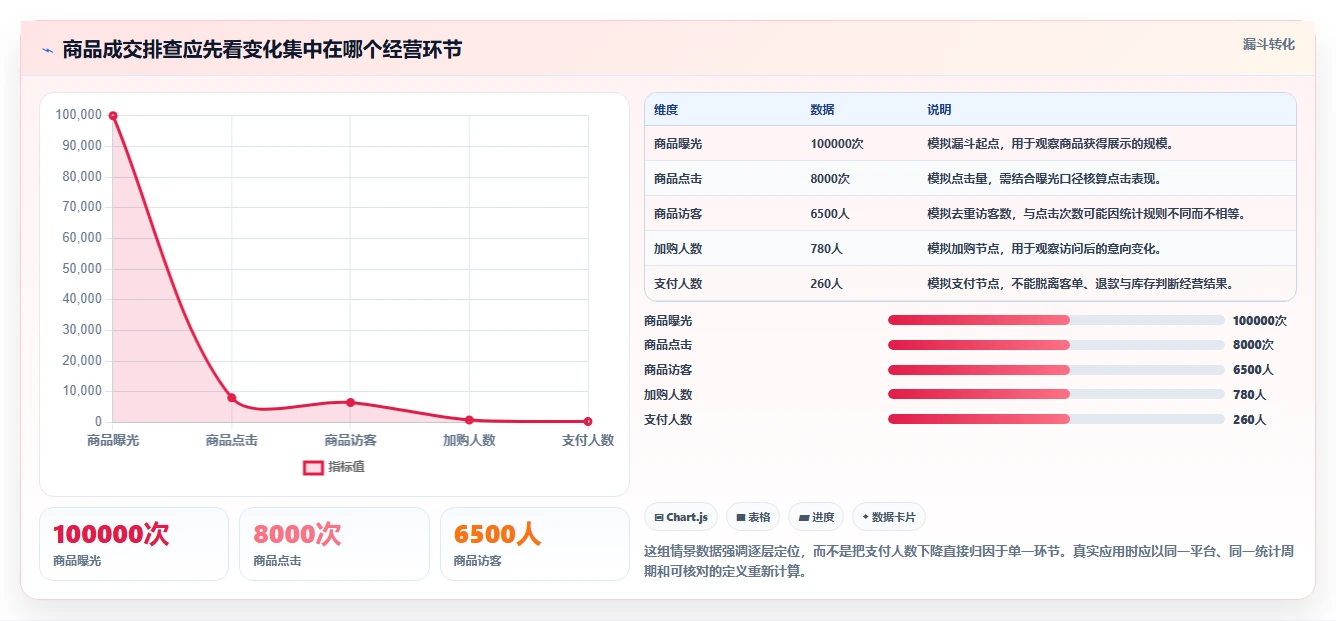The height and width of the screenshot is (621, 1336).
Task: Click the y-axis label 100,000
Action: (79, 115)
